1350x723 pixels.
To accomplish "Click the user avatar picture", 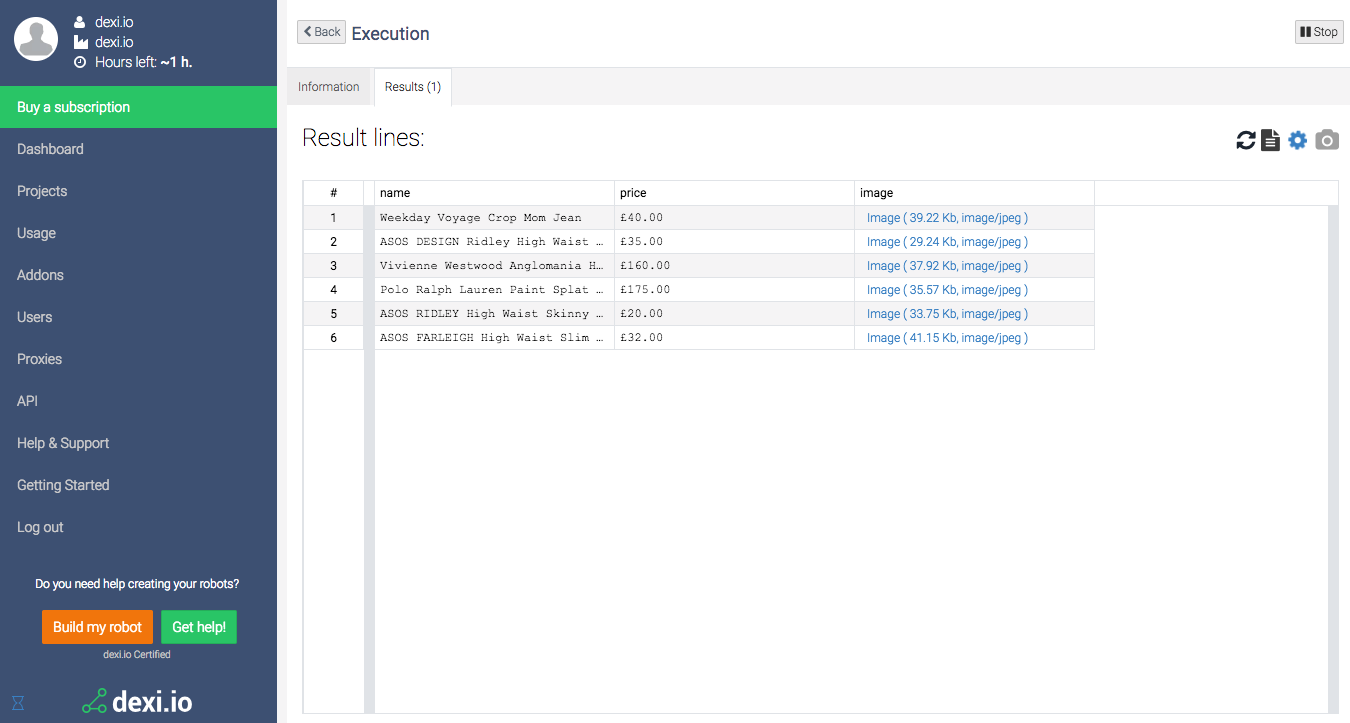I will click(x=37, y=39).
